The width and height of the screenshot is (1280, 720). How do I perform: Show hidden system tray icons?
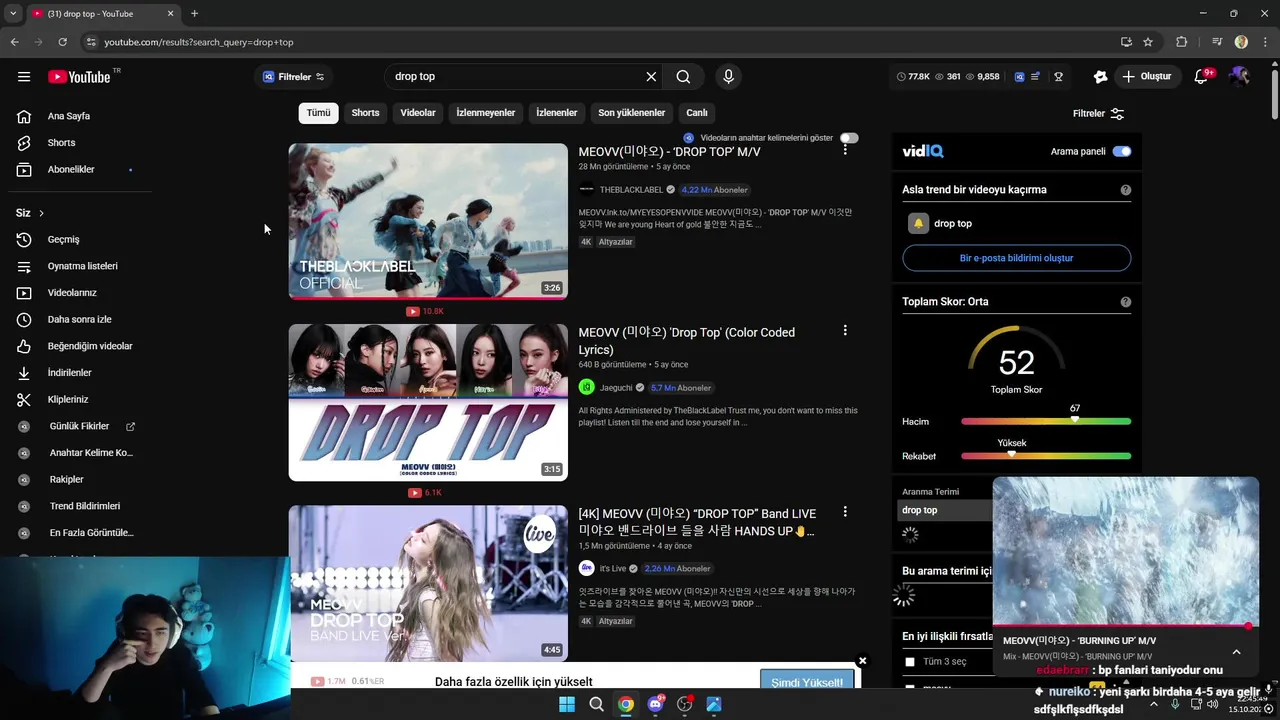pos(1153,704)
